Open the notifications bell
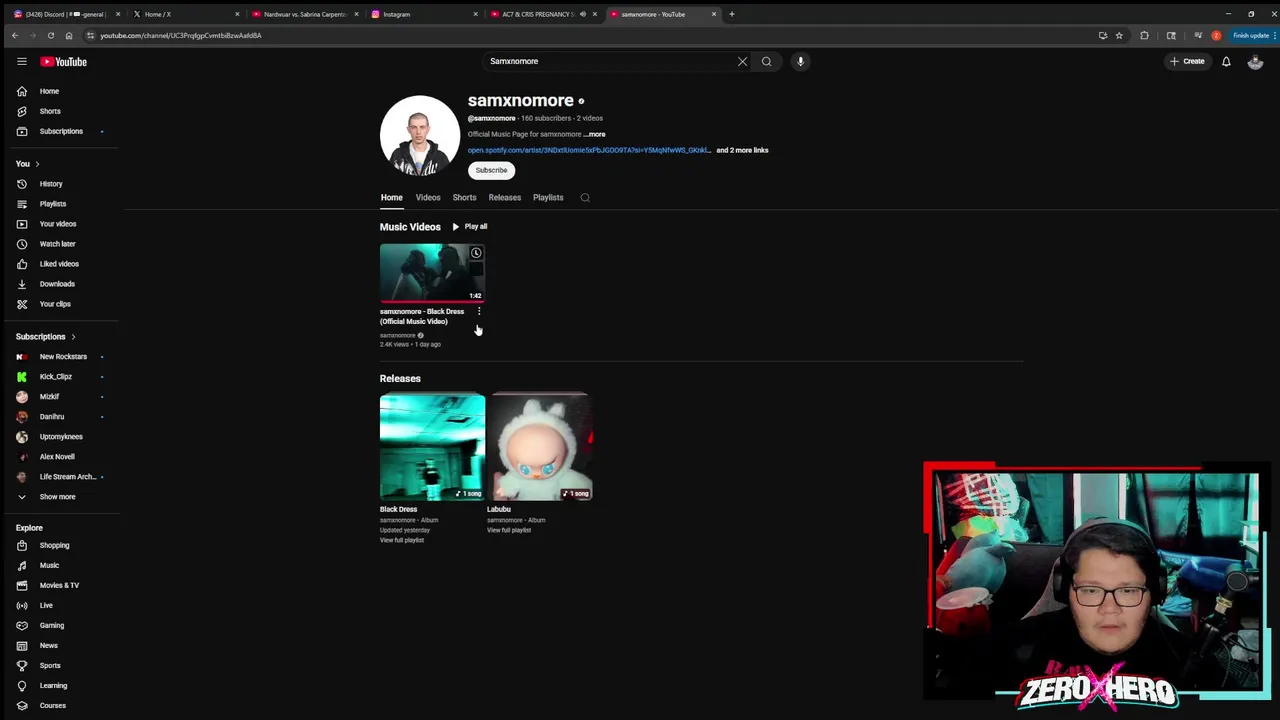The height and width of the screenshot is (720, 1280). point(1226,61)
